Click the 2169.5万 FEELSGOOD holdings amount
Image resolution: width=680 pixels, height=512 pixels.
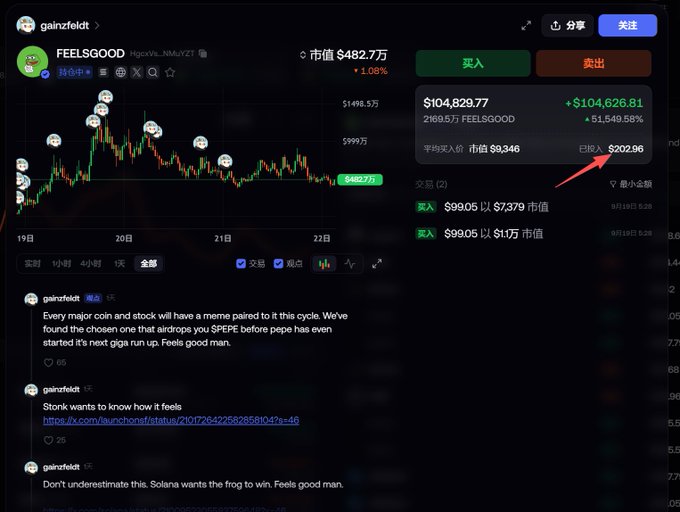pos(469,119)
